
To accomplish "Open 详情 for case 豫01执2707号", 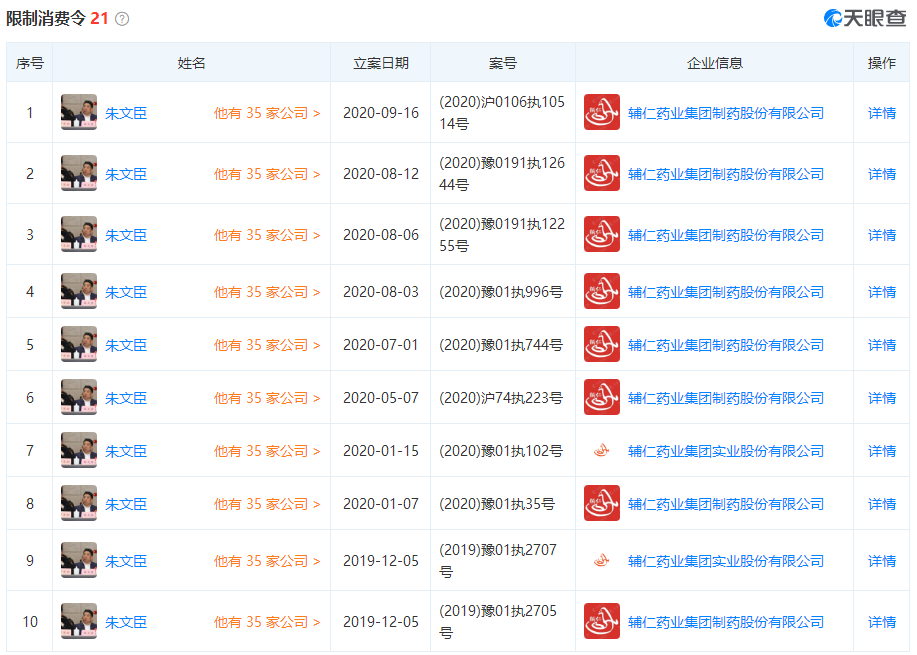I will coord(882,561).
